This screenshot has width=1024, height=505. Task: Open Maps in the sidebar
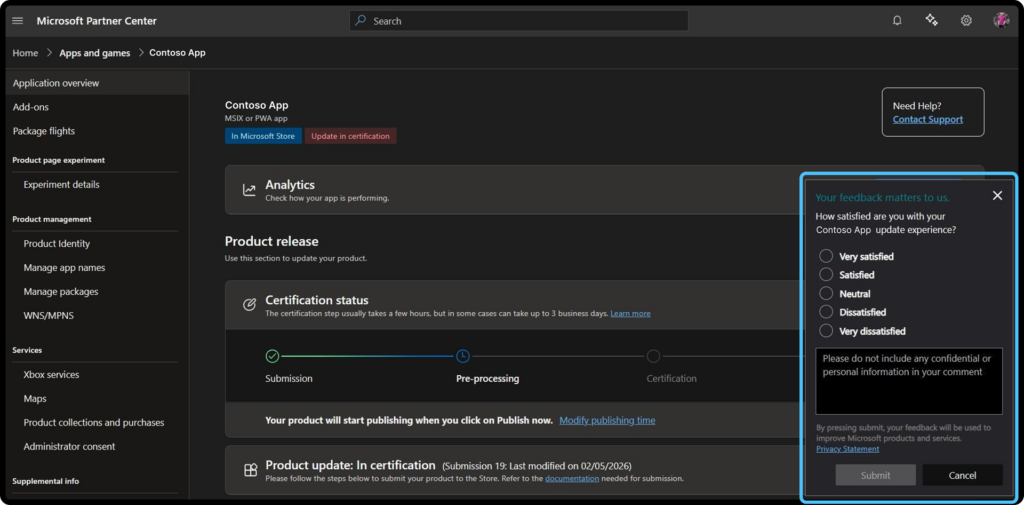point(35,399)
